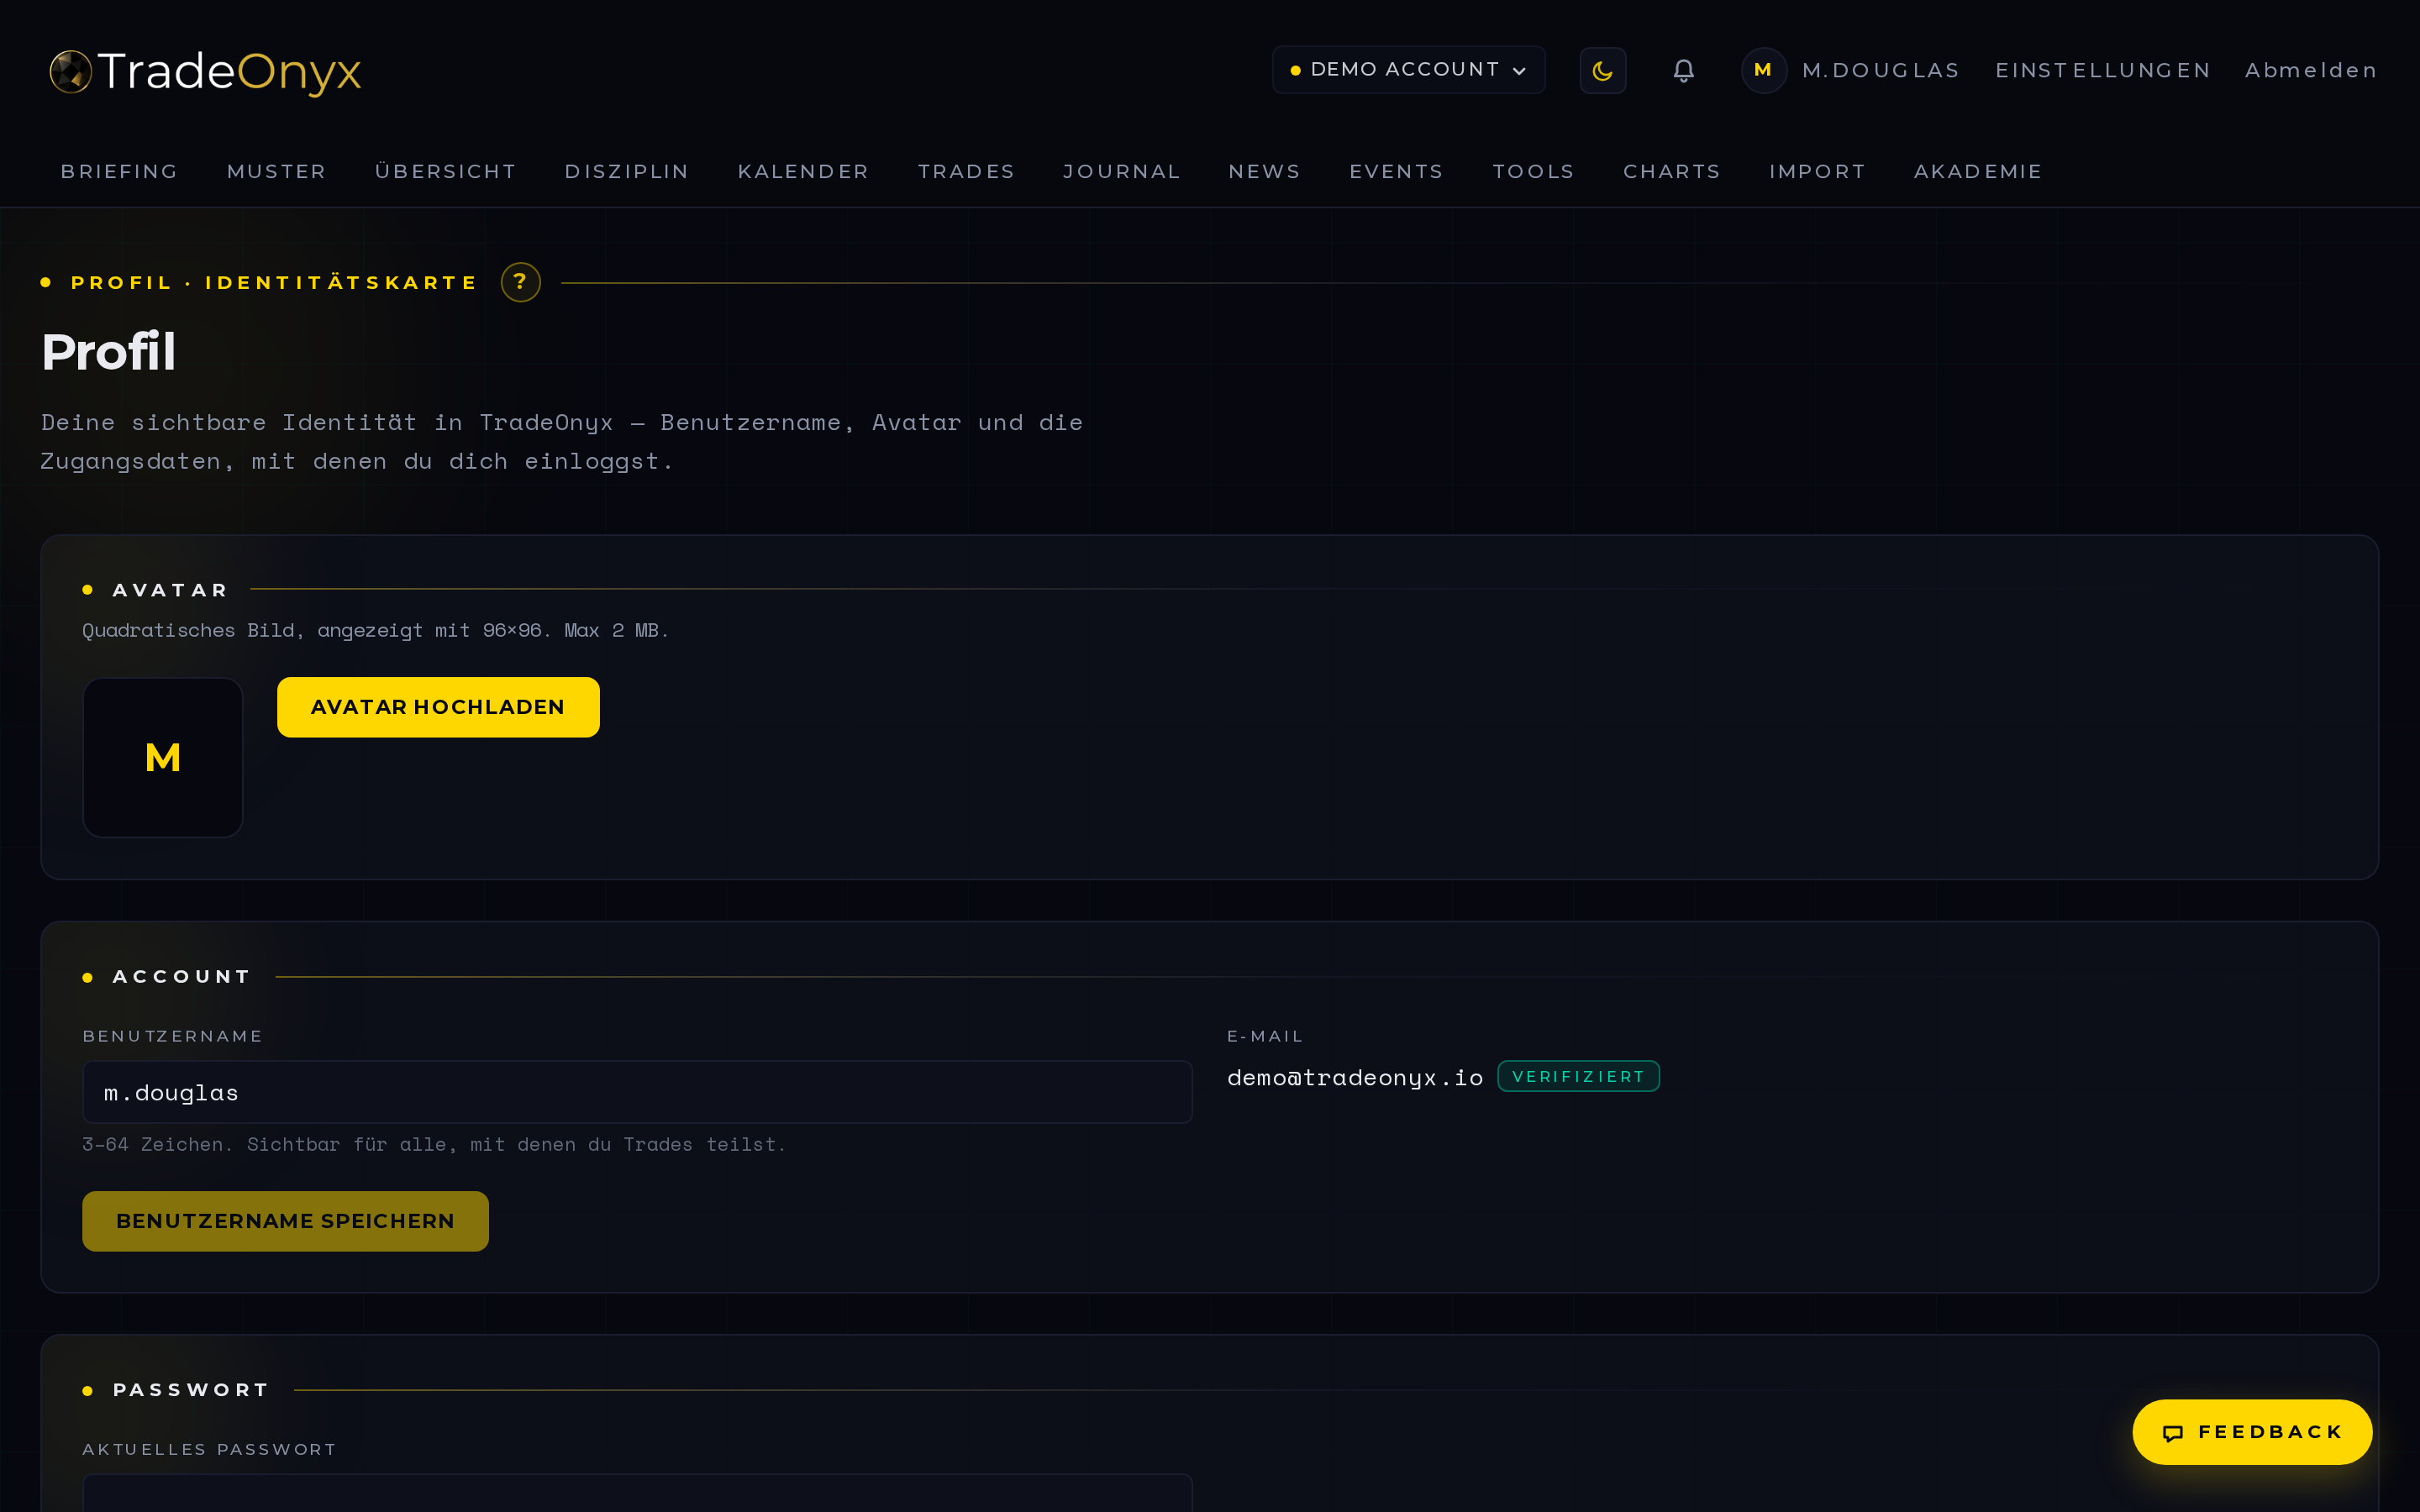
Task: Open the Import tab
Action: coord(1817,172)
